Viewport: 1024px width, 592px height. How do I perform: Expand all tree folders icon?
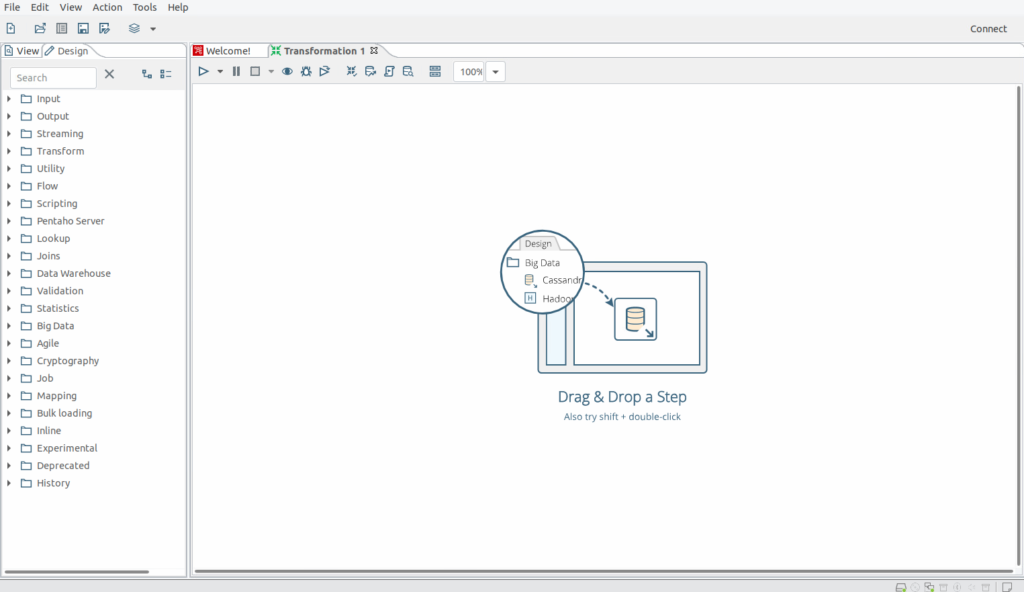pos(147,74)
